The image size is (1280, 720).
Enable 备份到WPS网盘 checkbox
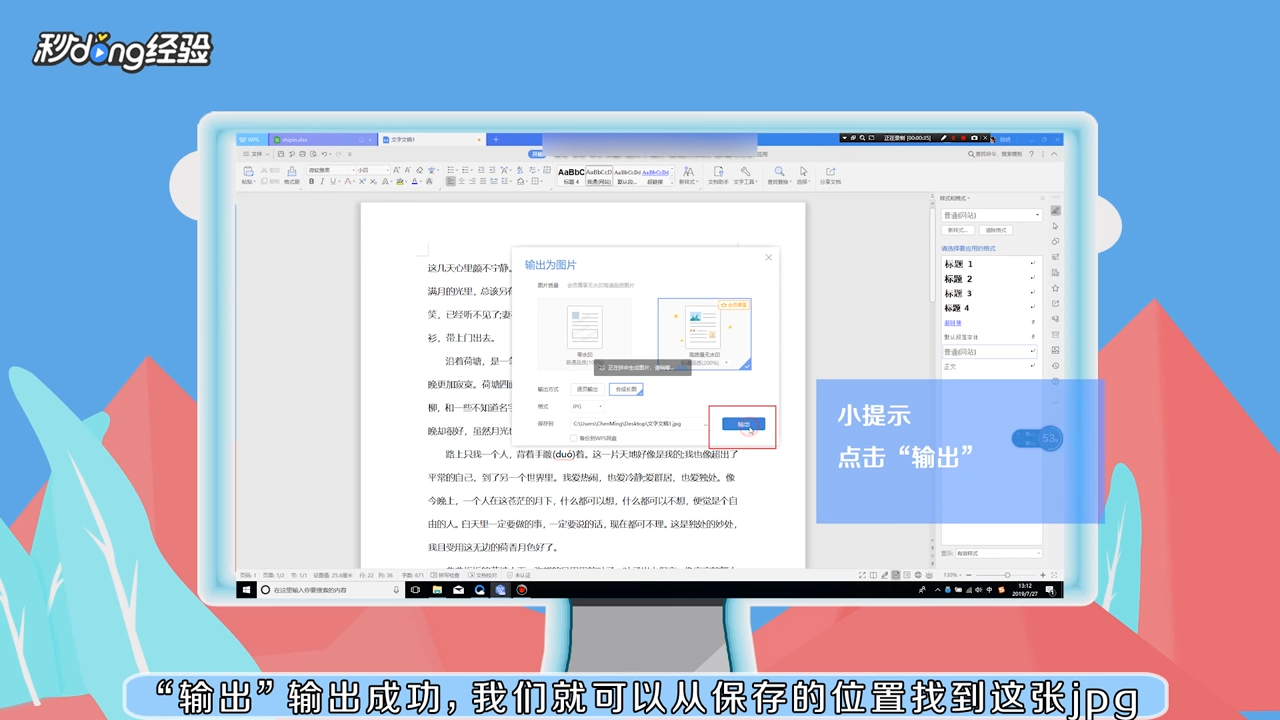point(574,438)
